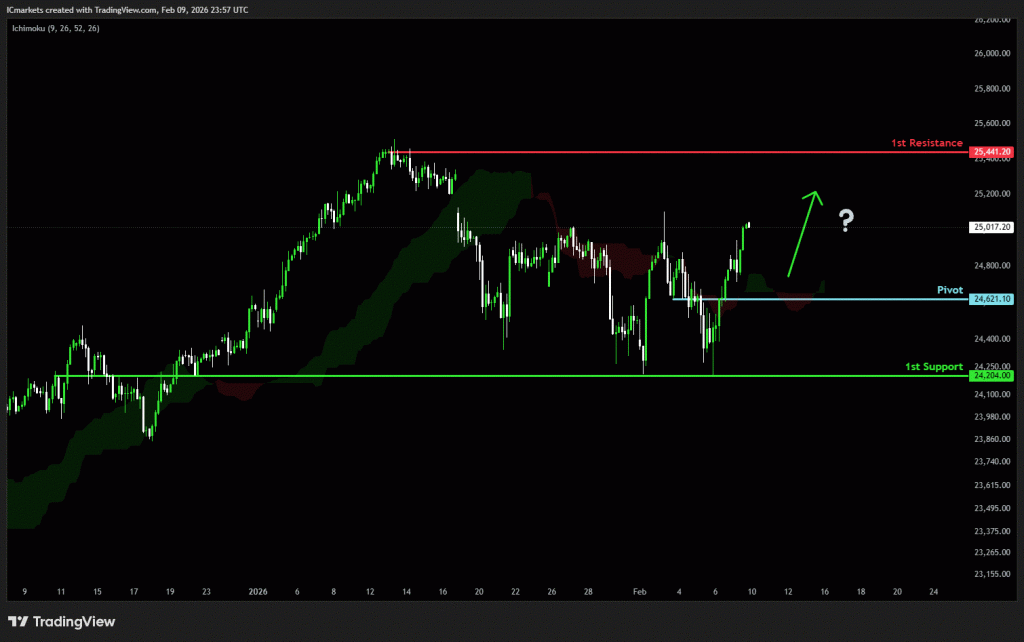Click the '2026' label on time axis
This screenshot has width=1024, height=642.
tap(258, 591)
